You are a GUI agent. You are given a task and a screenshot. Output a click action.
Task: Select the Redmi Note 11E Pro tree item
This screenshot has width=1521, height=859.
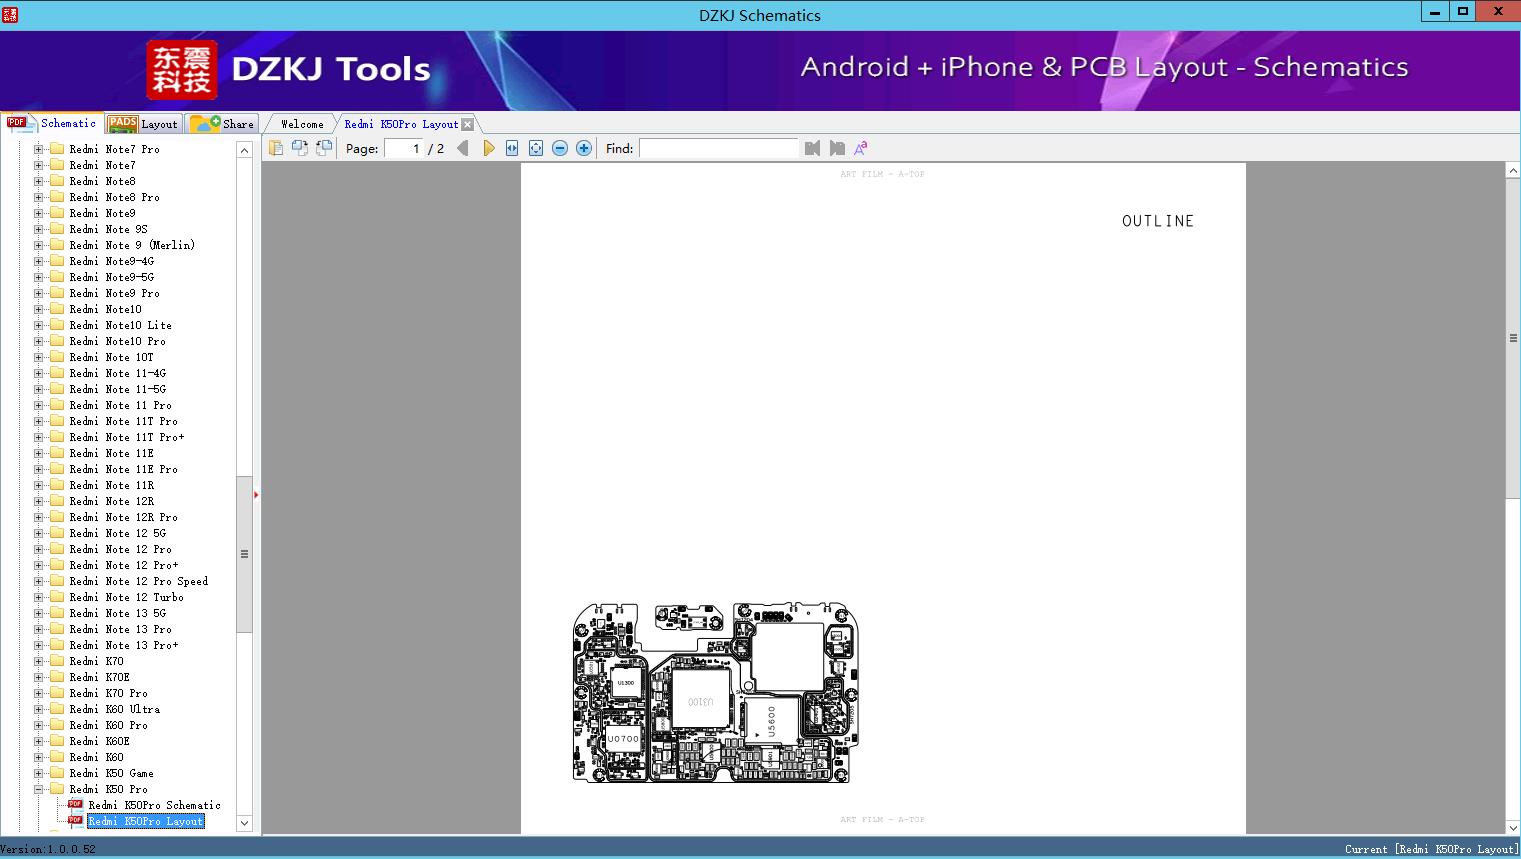tap(123, 469)
